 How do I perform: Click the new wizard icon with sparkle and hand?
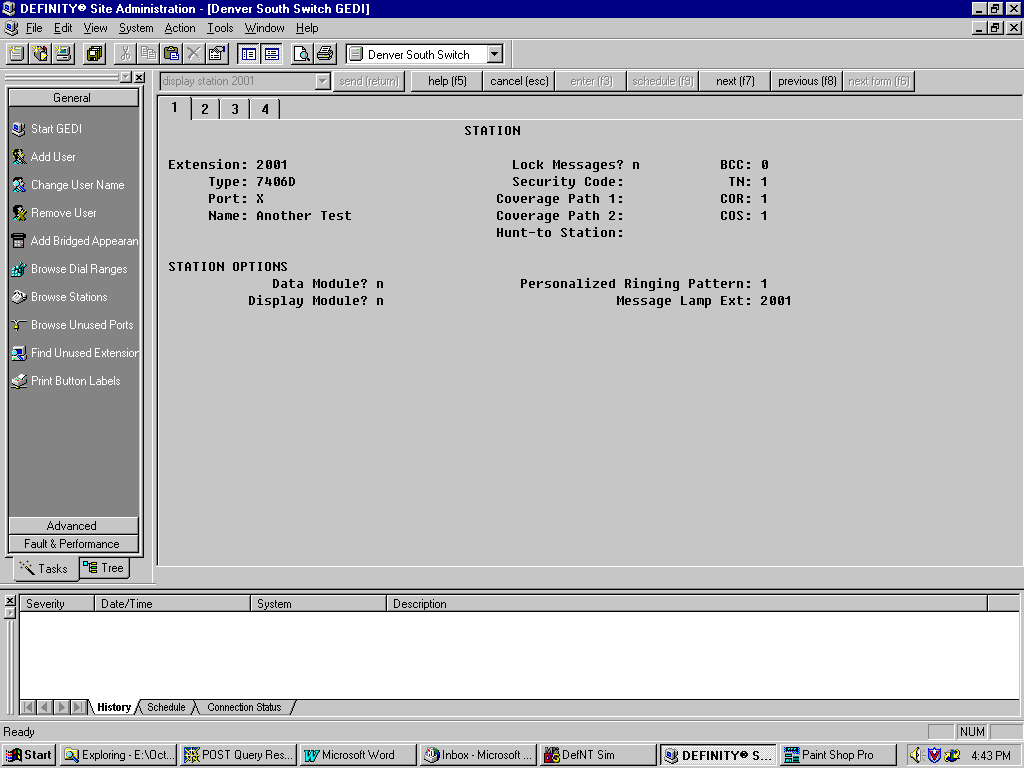tap(40, 54)
